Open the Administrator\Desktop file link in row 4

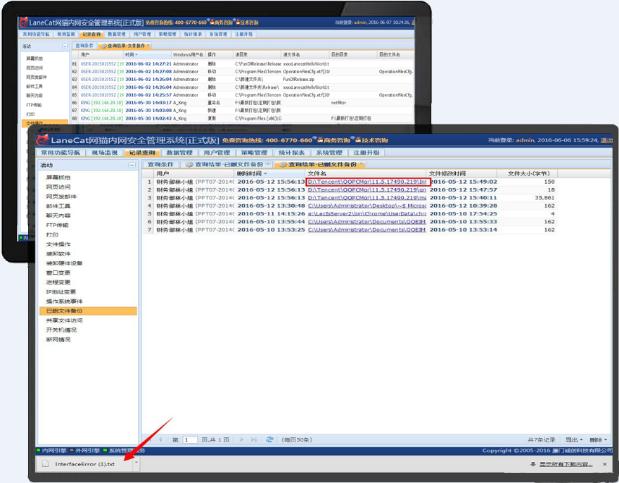click(x=367, y=206)
